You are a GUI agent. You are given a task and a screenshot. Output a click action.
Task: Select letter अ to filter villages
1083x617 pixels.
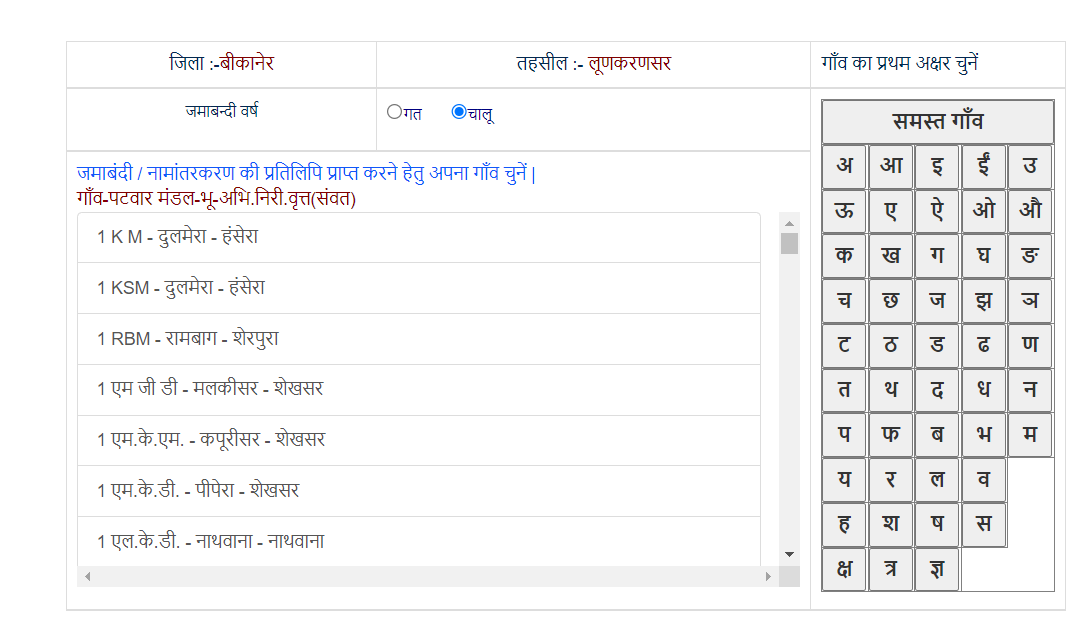tap(843, 166)
